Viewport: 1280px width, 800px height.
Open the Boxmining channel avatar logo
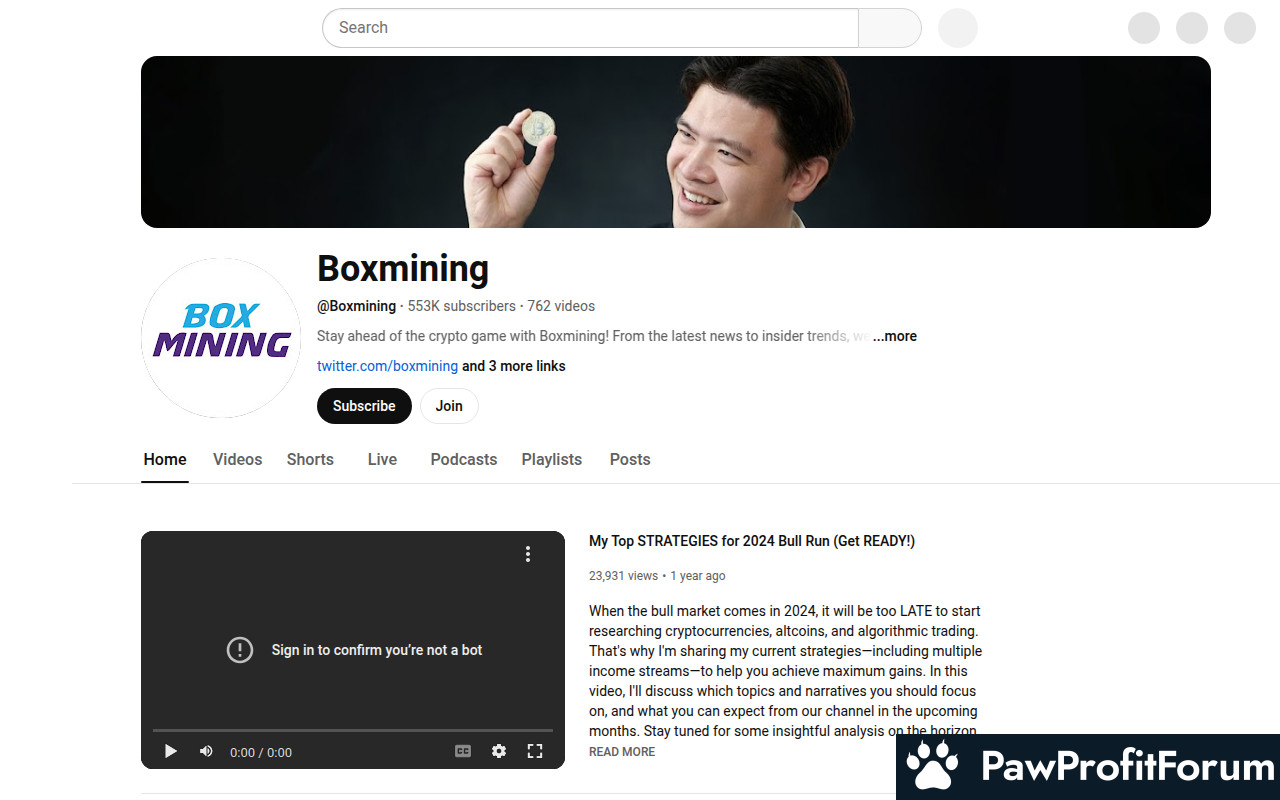click(221, 338)
